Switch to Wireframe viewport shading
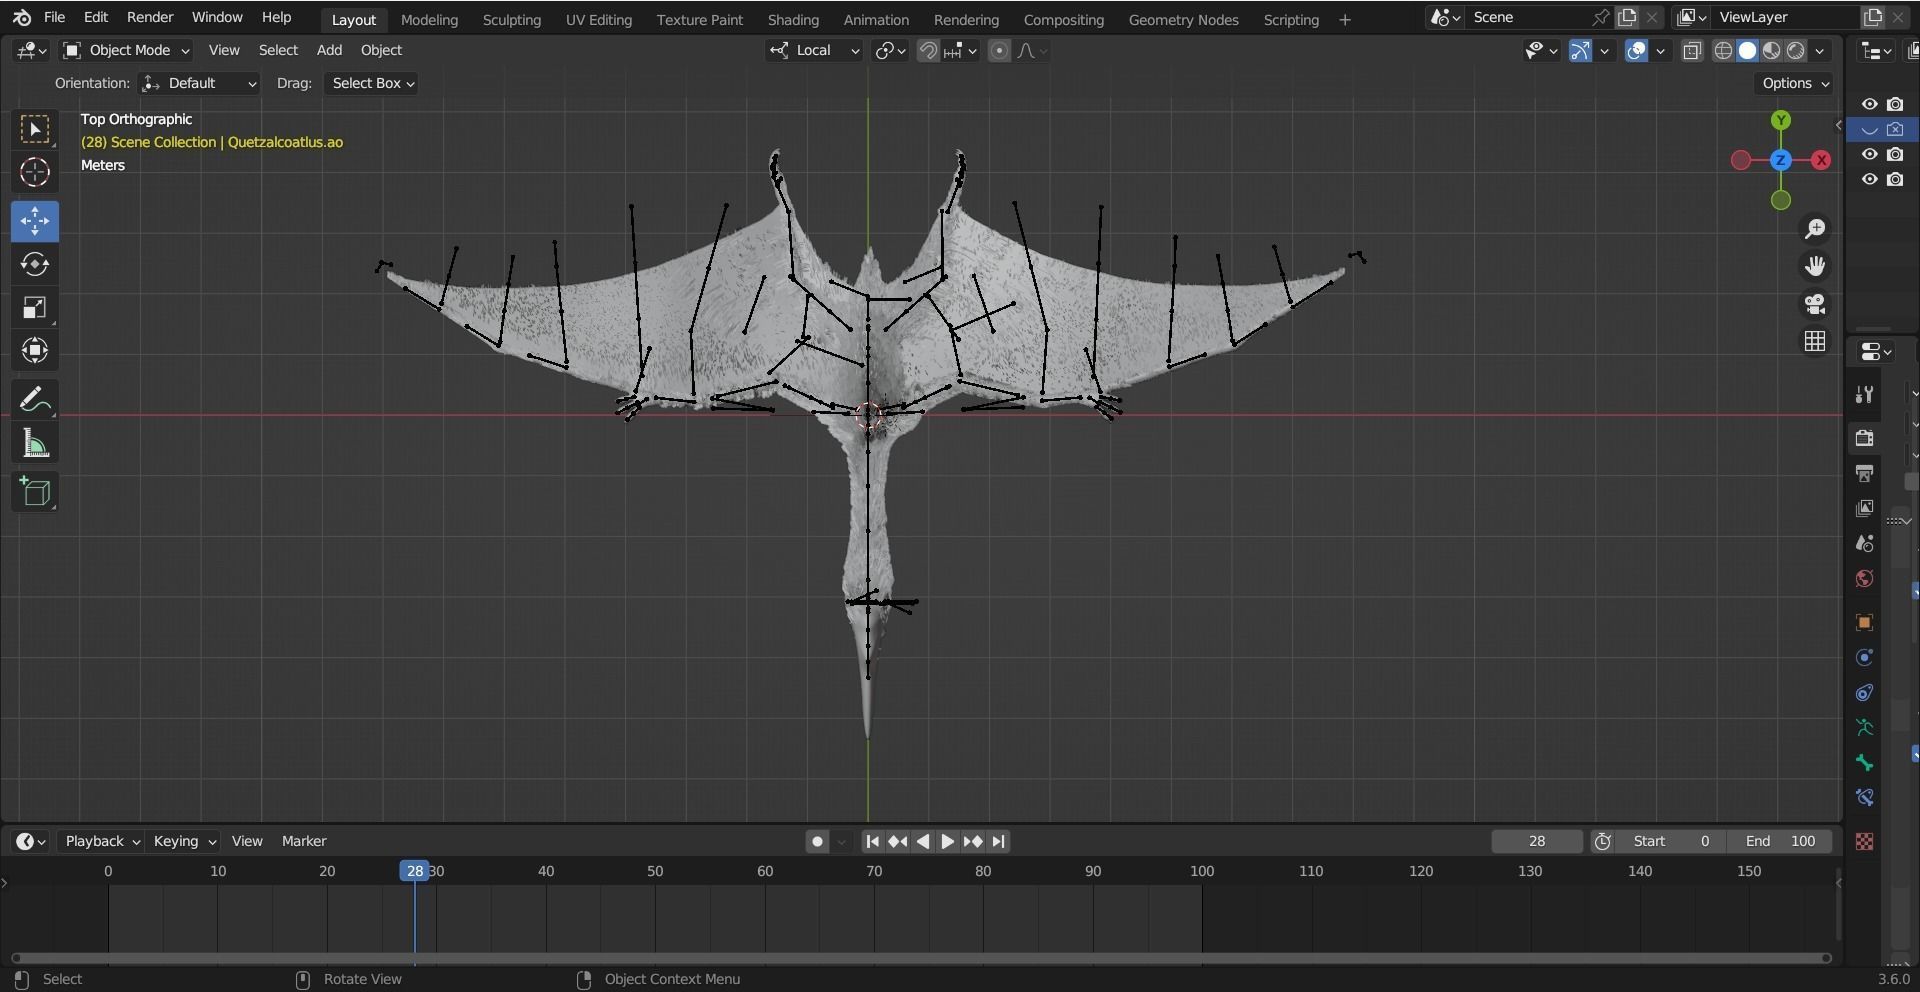 pyautogui.click(x=1723, y=50)
